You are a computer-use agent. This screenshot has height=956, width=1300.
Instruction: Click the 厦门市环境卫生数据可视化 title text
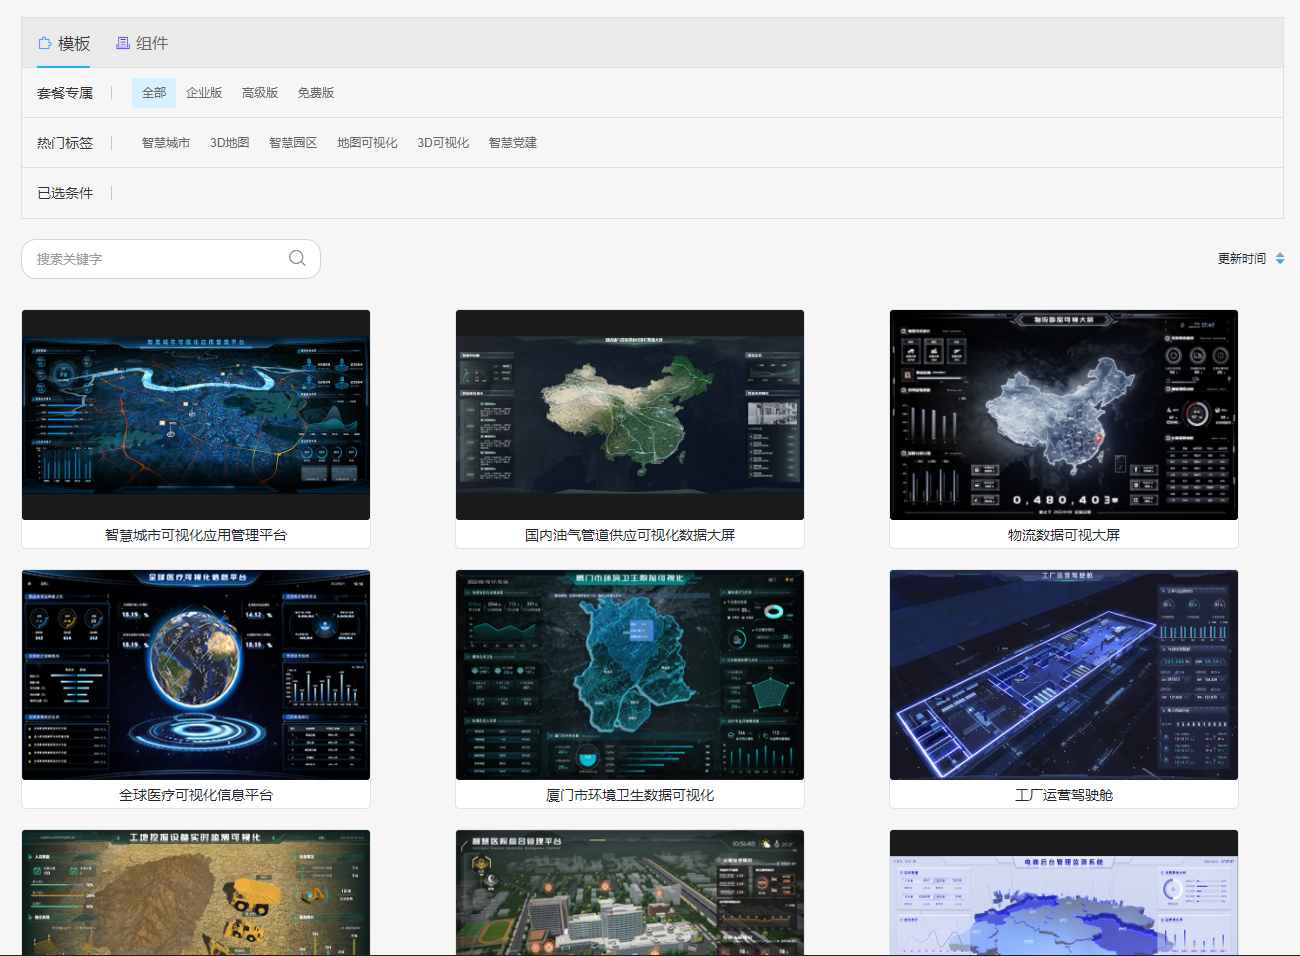(x=630, y=795)
